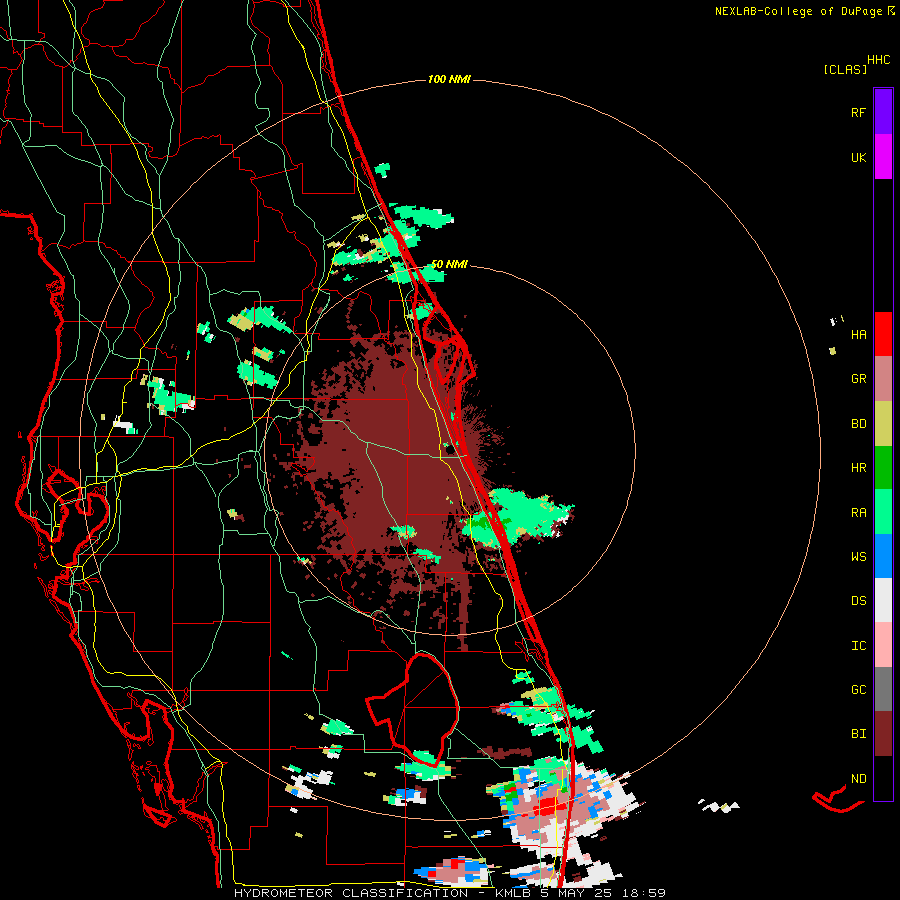Click the '18:59' timestamp text
This screenshot has height=900, width=900.
click(643, 893)
